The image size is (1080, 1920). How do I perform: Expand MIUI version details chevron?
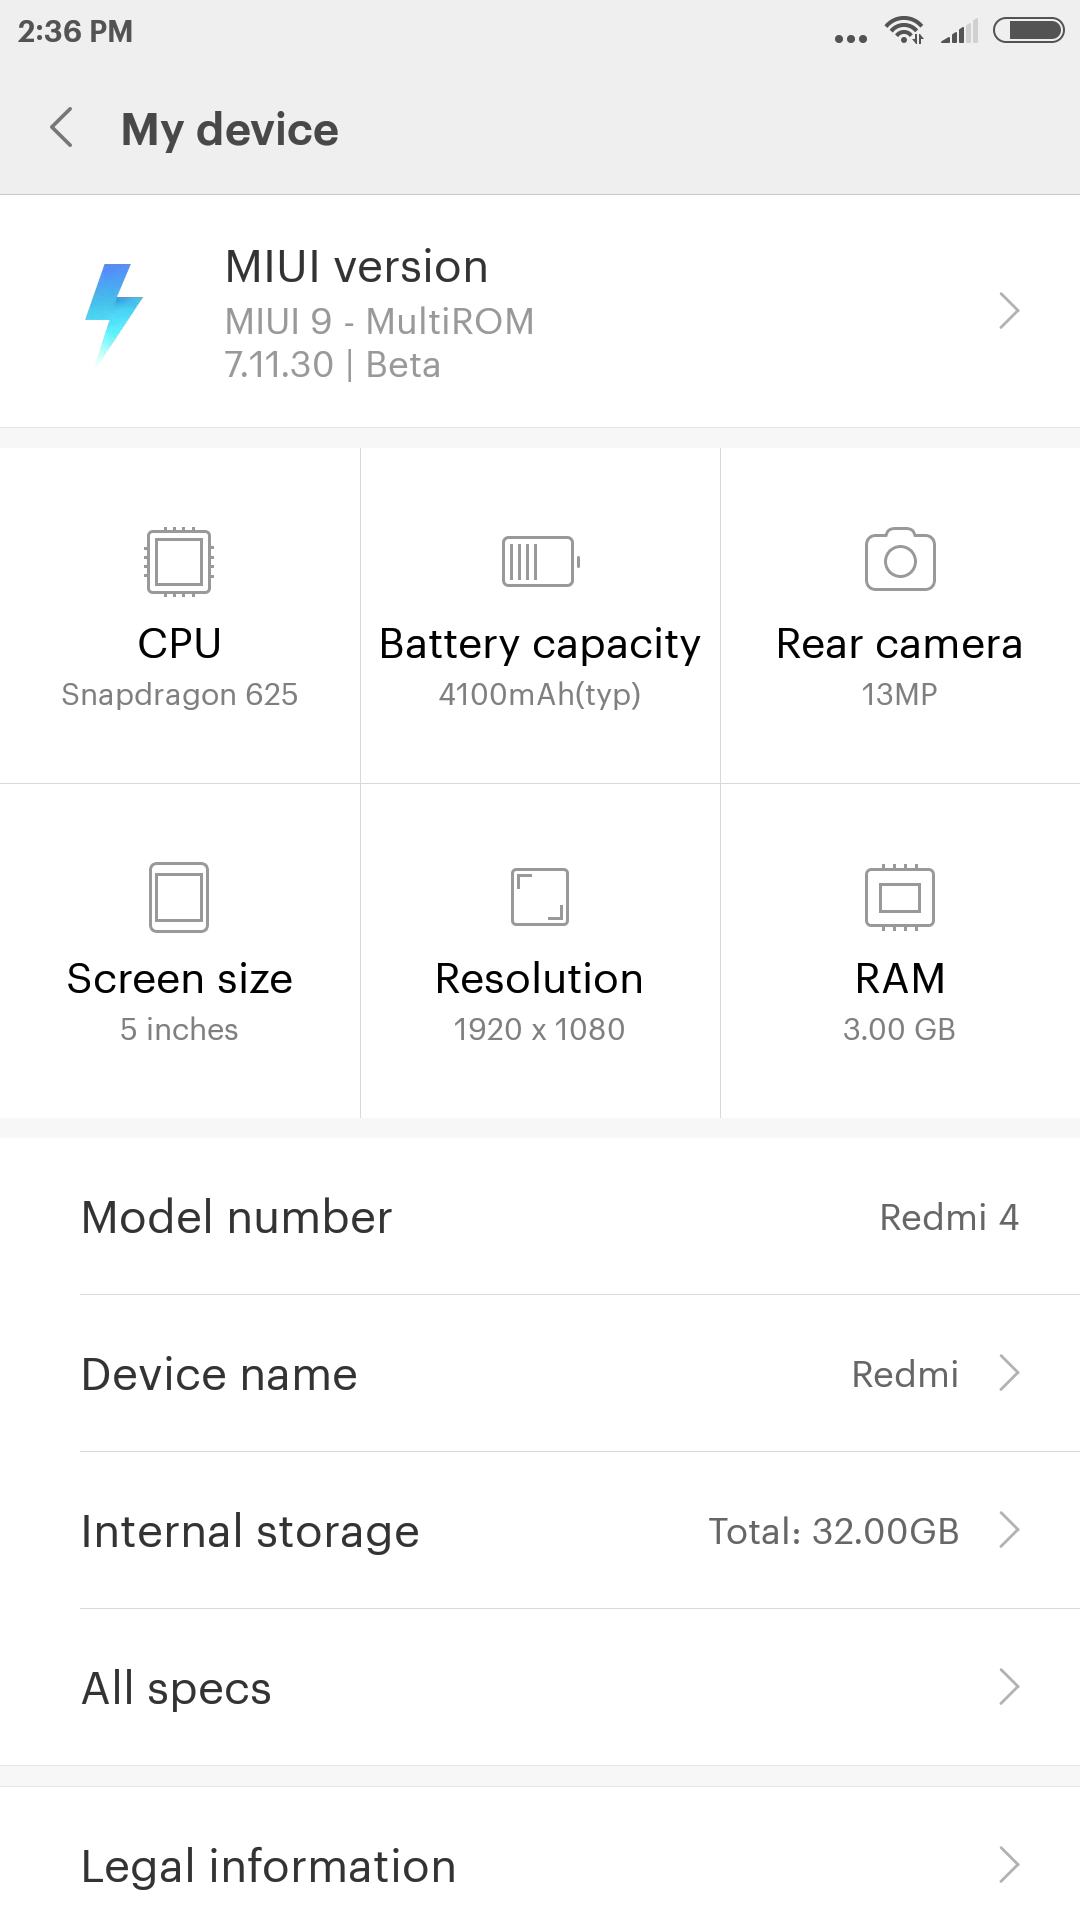[1009, 311]
